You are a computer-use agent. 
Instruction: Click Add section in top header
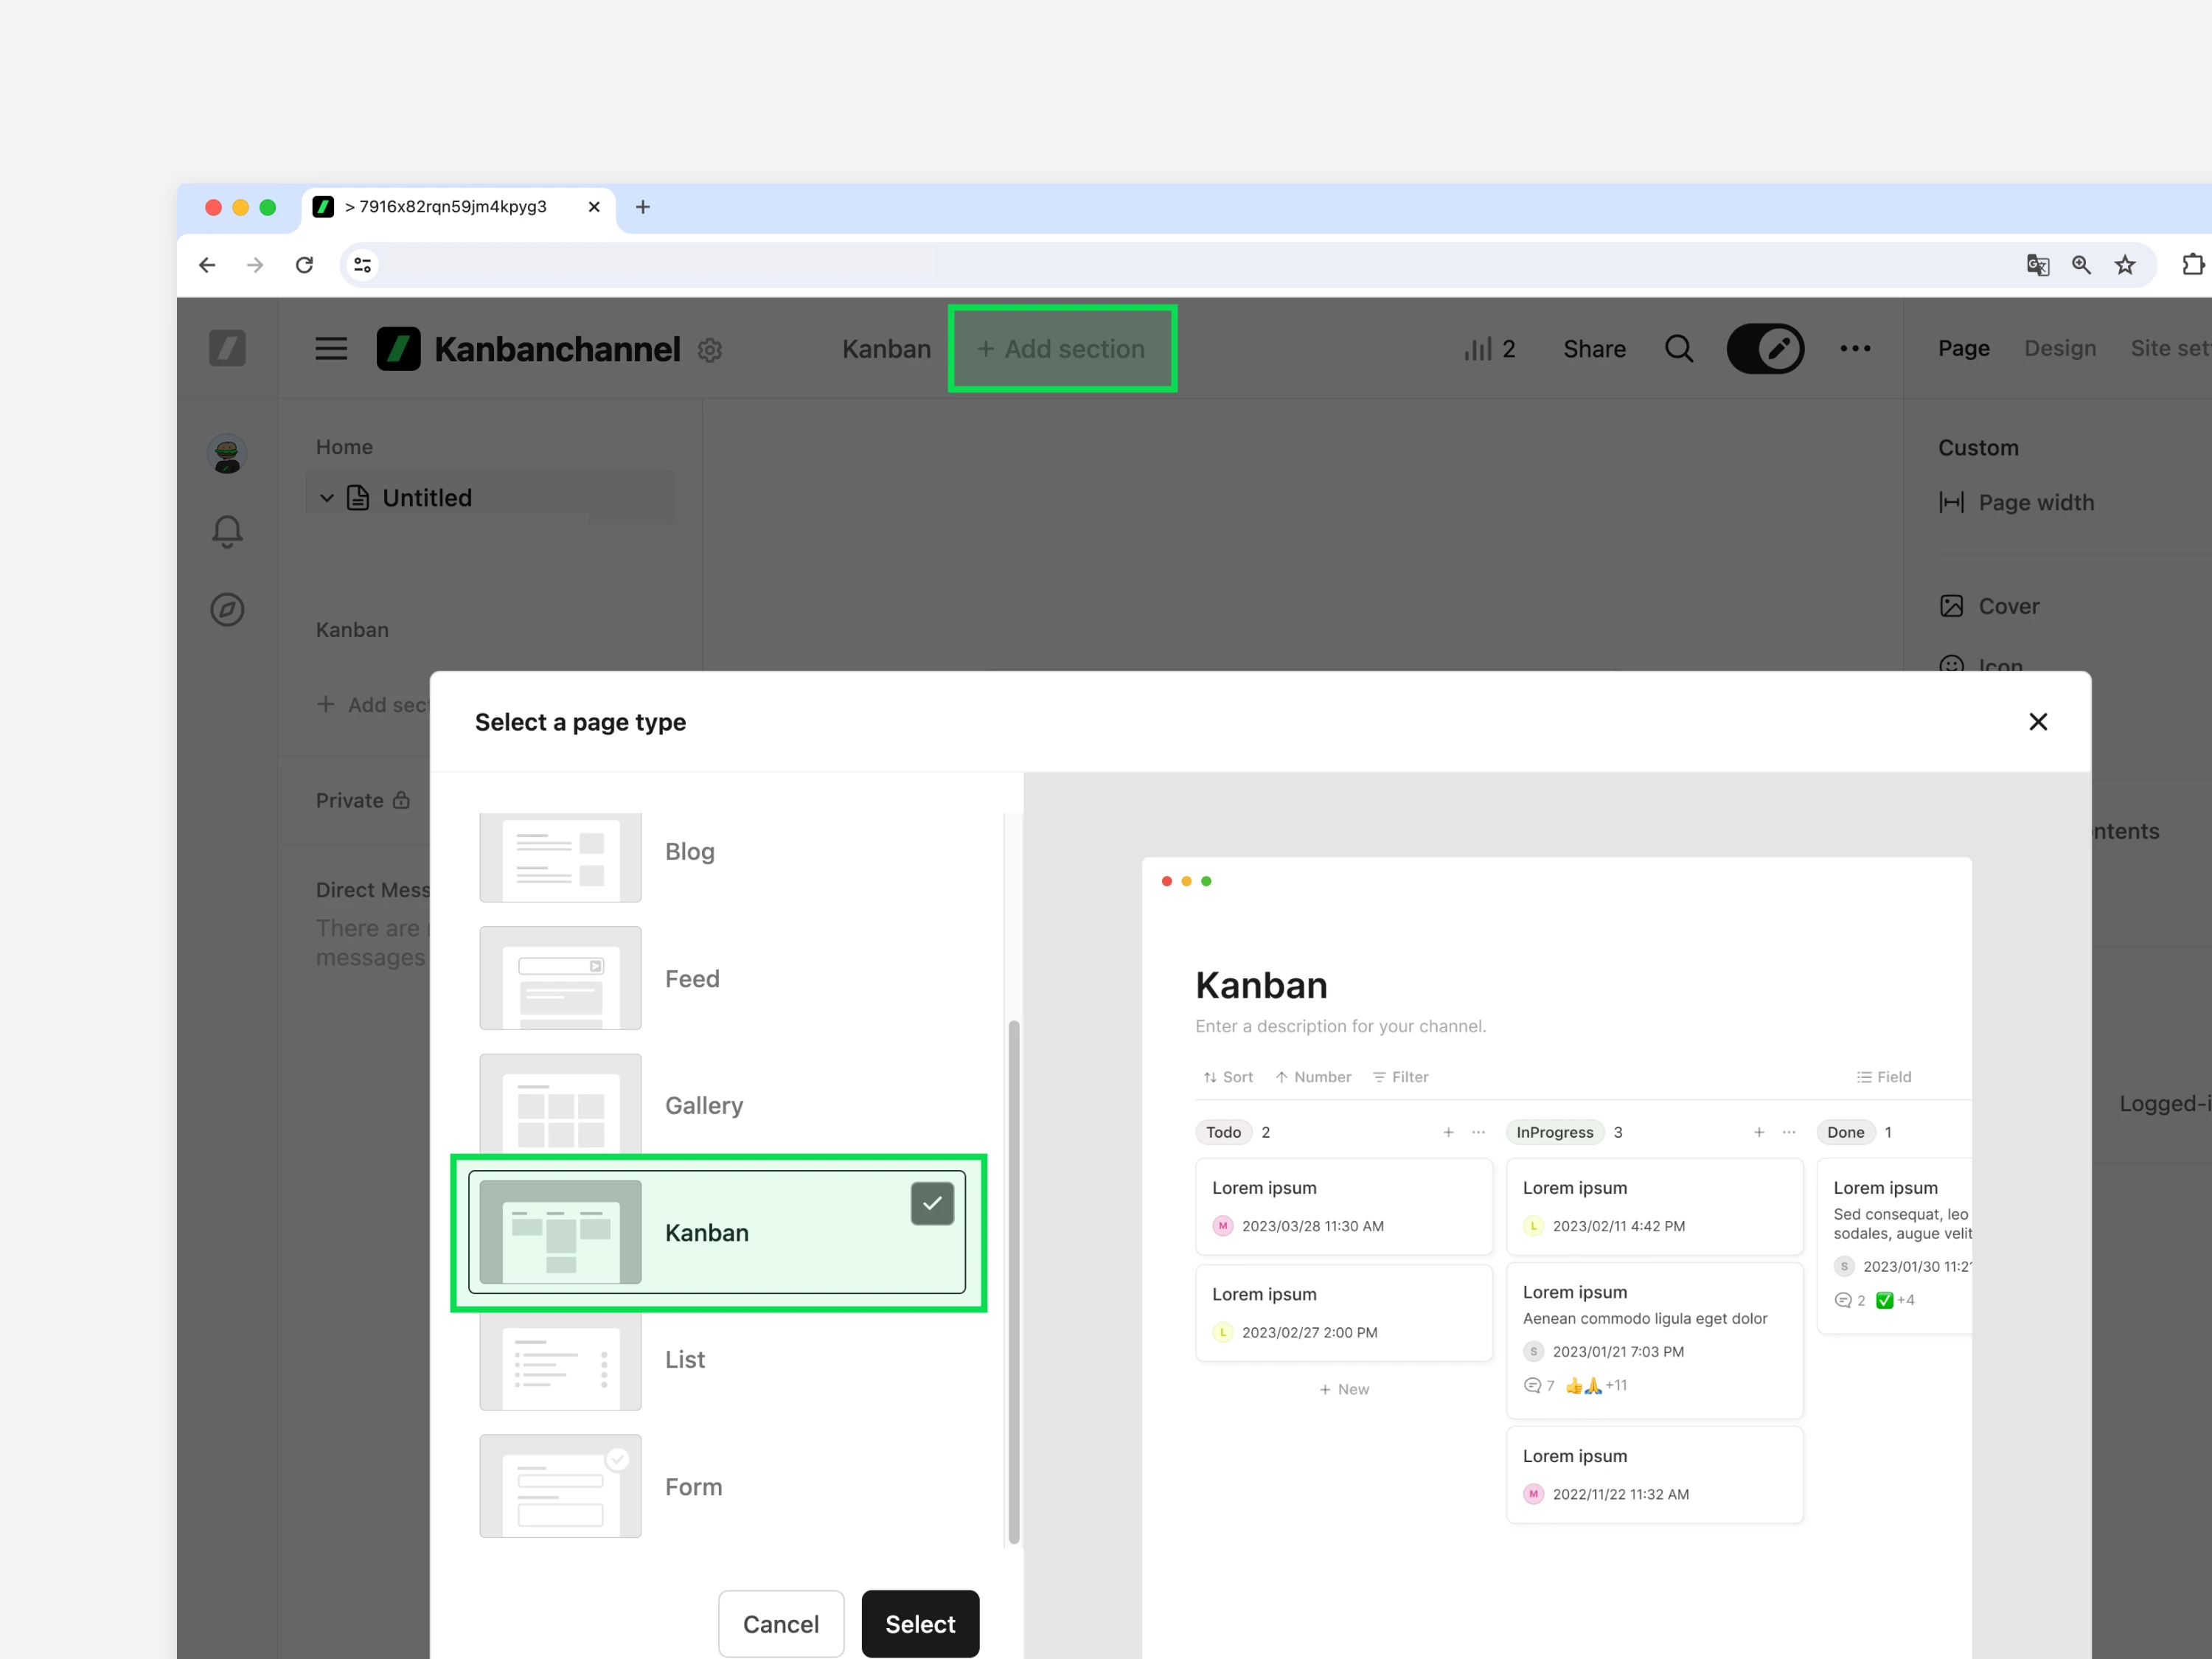(x=1061, y=349)
